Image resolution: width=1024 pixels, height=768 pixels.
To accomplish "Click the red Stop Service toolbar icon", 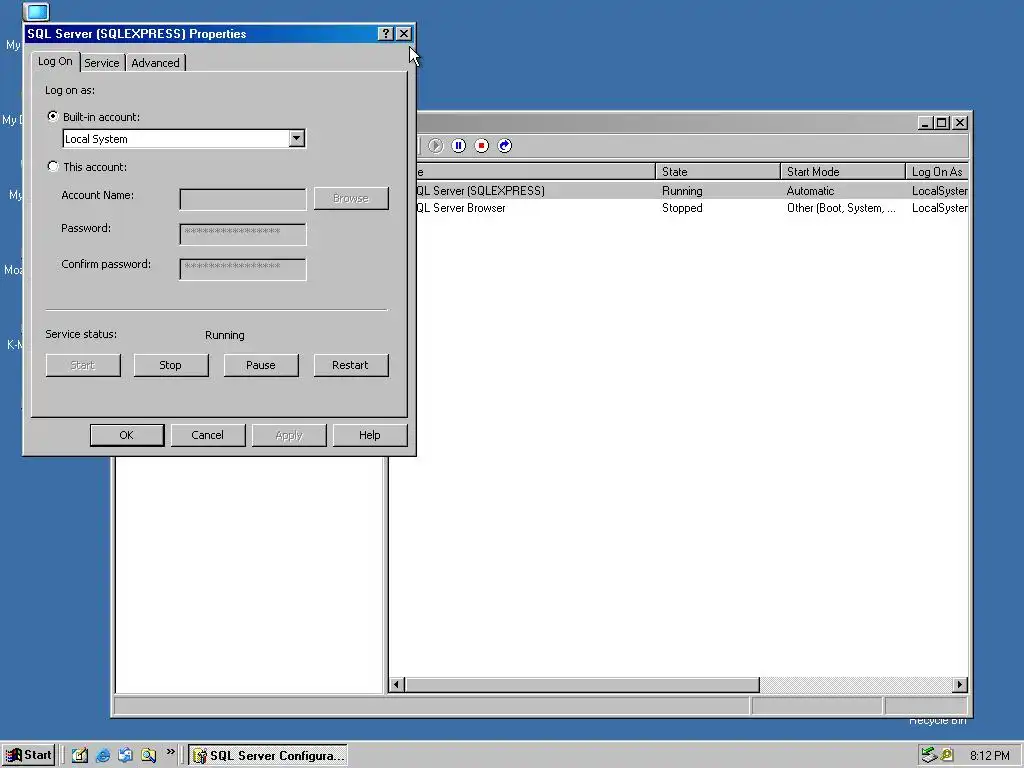I will tap(482, 146).
